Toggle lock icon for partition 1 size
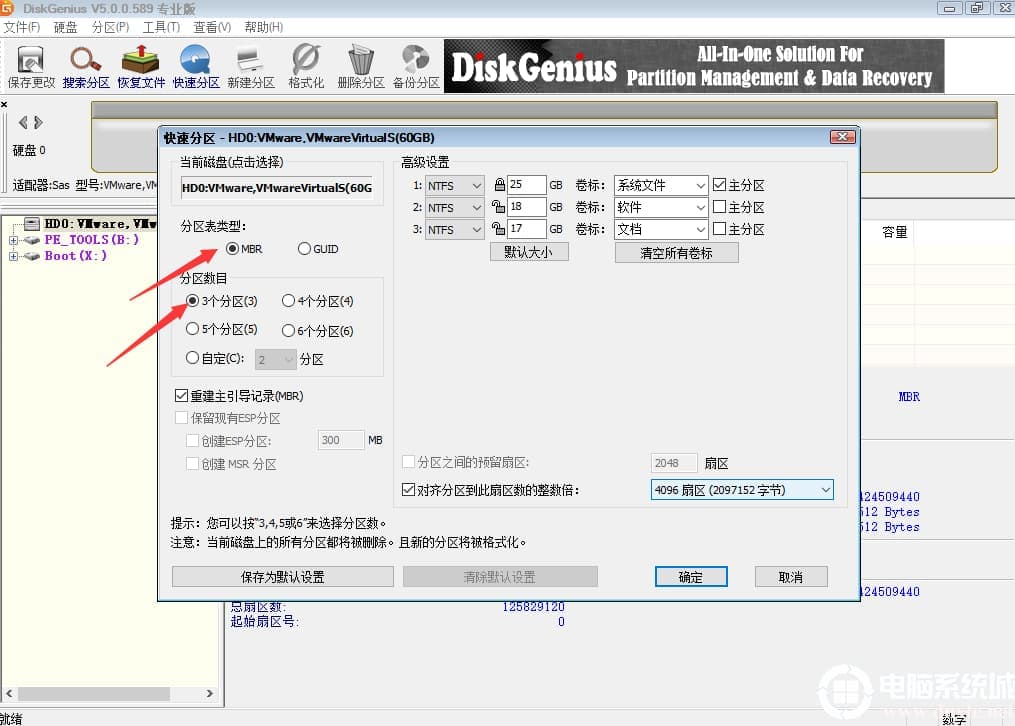This screenshot has height=726, width=1015. (499, 185)
